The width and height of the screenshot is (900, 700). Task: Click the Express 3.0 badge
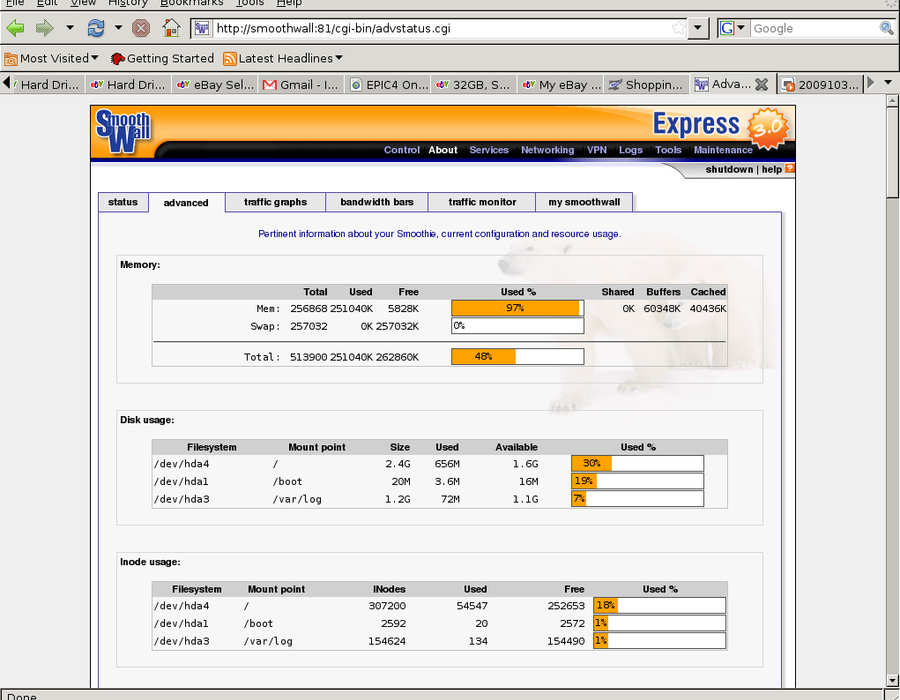721,126
